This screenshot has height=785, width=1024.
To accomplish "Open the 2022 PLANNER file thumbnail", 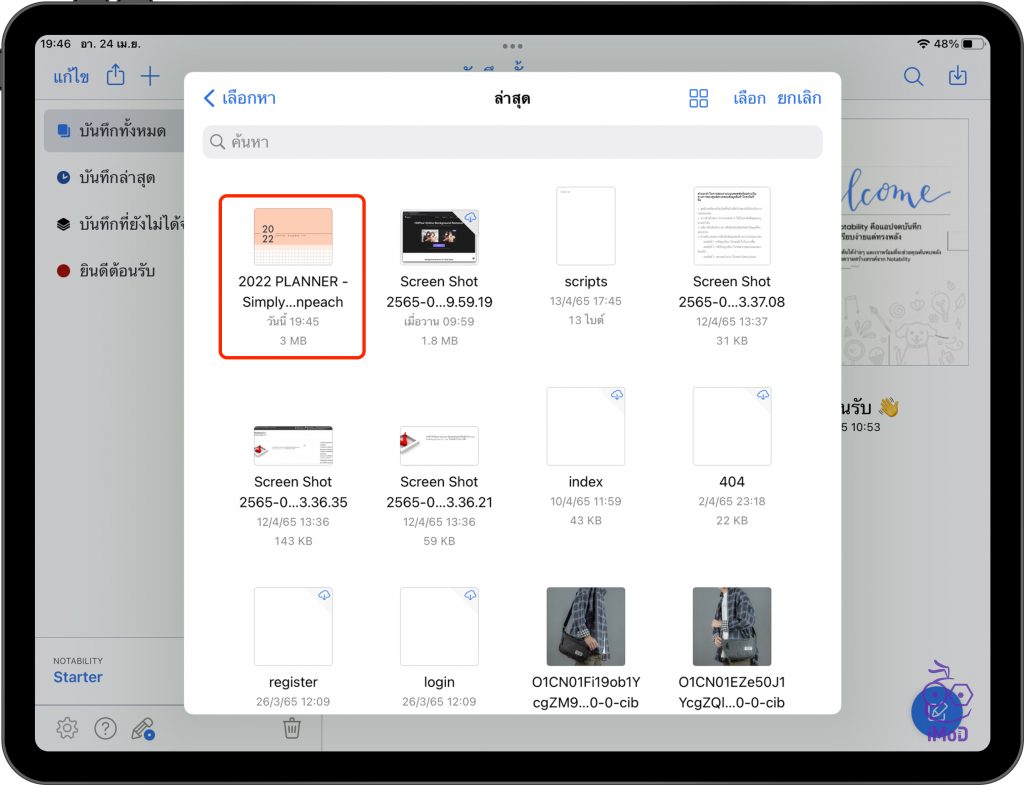I will pos(292,237).
